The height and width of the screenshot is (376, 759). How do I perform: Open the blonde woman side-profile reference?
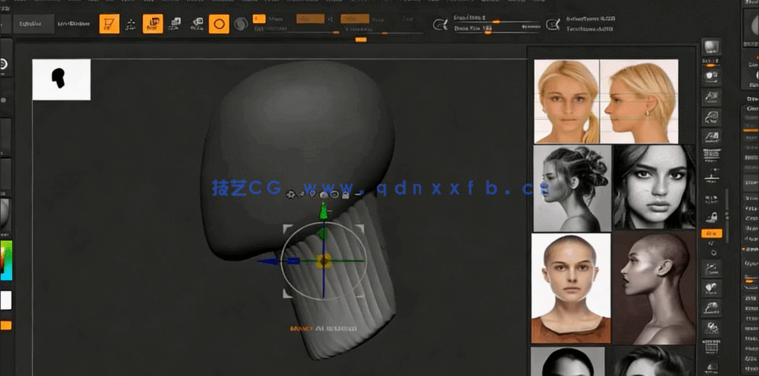[639, 101]
